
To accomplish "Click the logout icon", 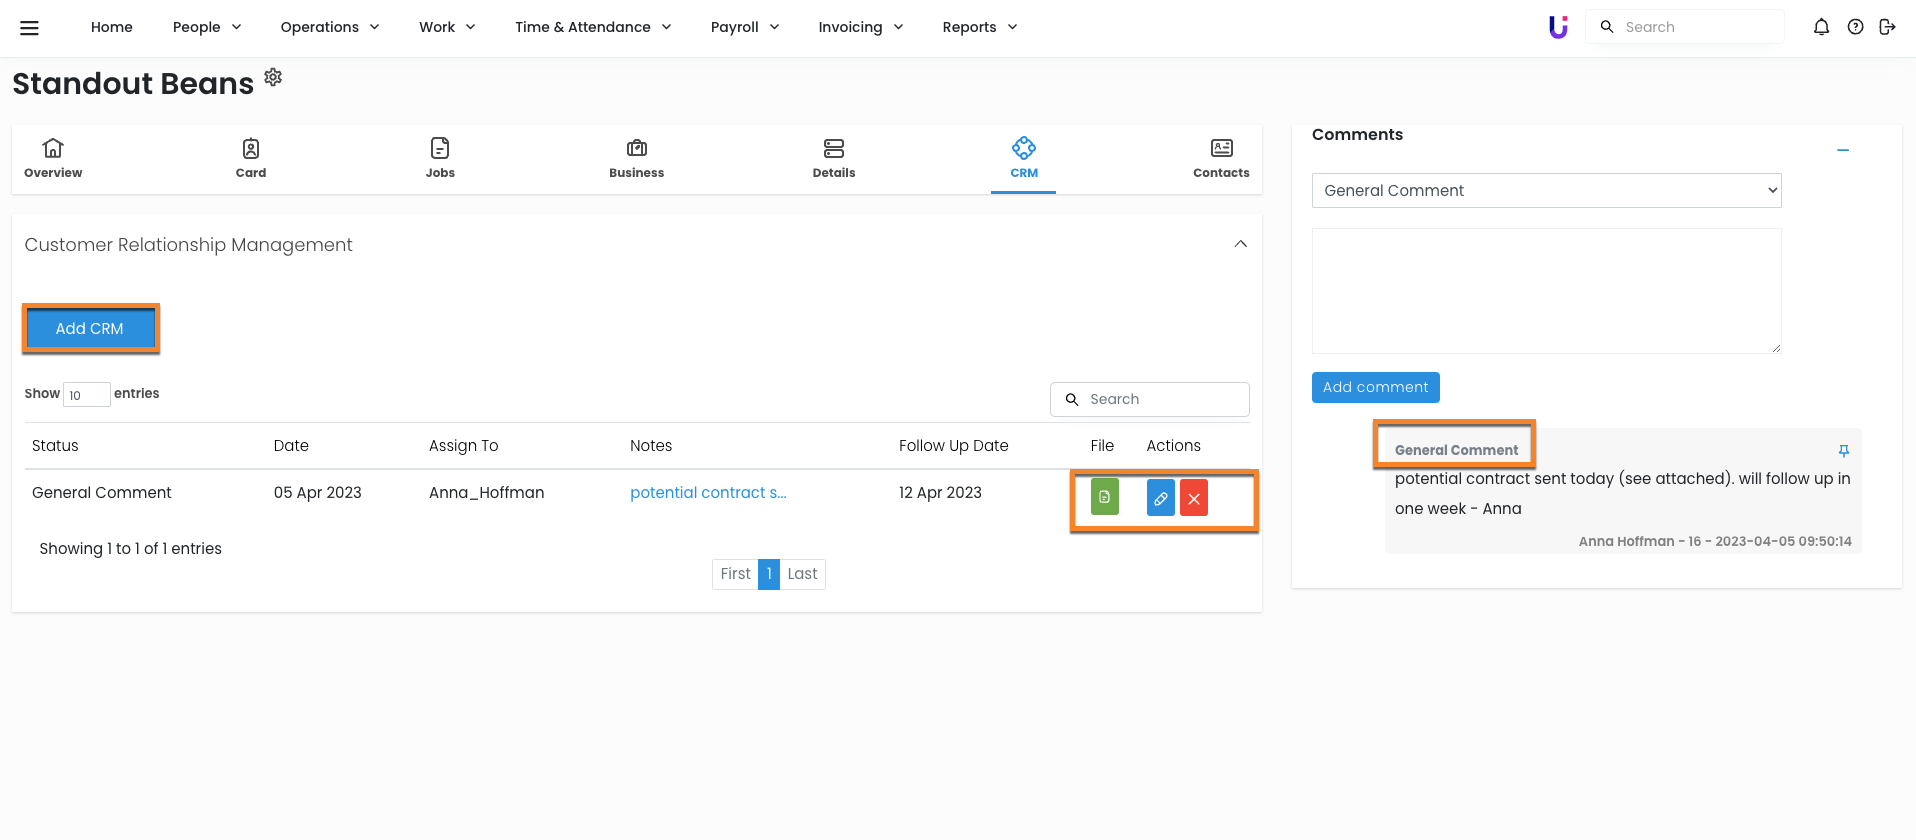I will point(1887,27).
